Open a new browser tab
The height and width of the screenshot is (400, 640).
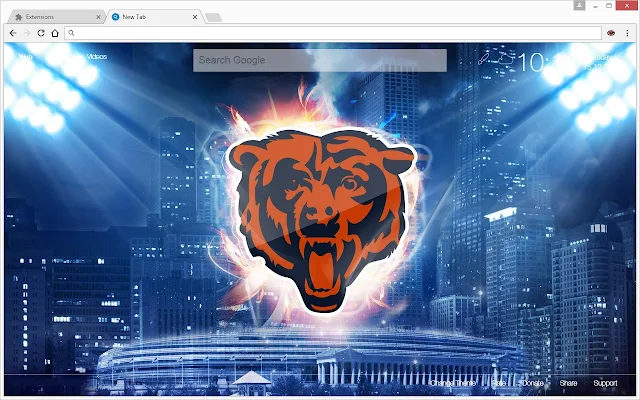pyautogui.click(x=213, y=17)
